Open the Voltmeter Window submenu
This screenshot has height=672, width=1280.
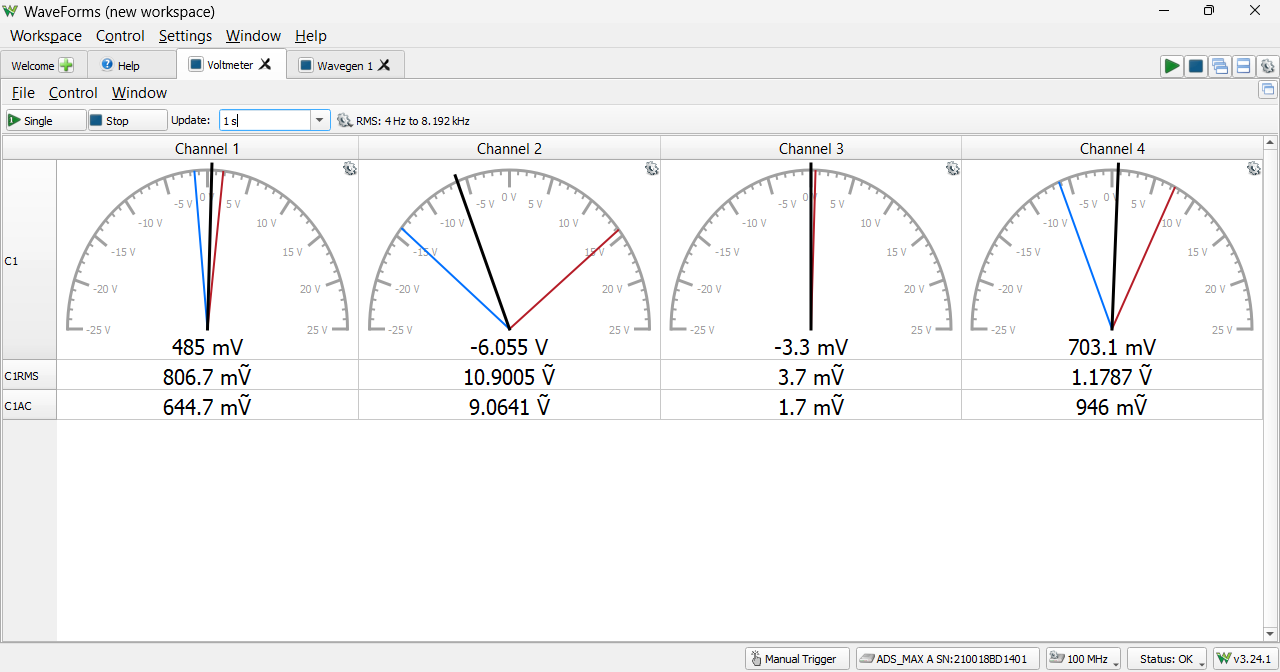[x=139, y=93]
